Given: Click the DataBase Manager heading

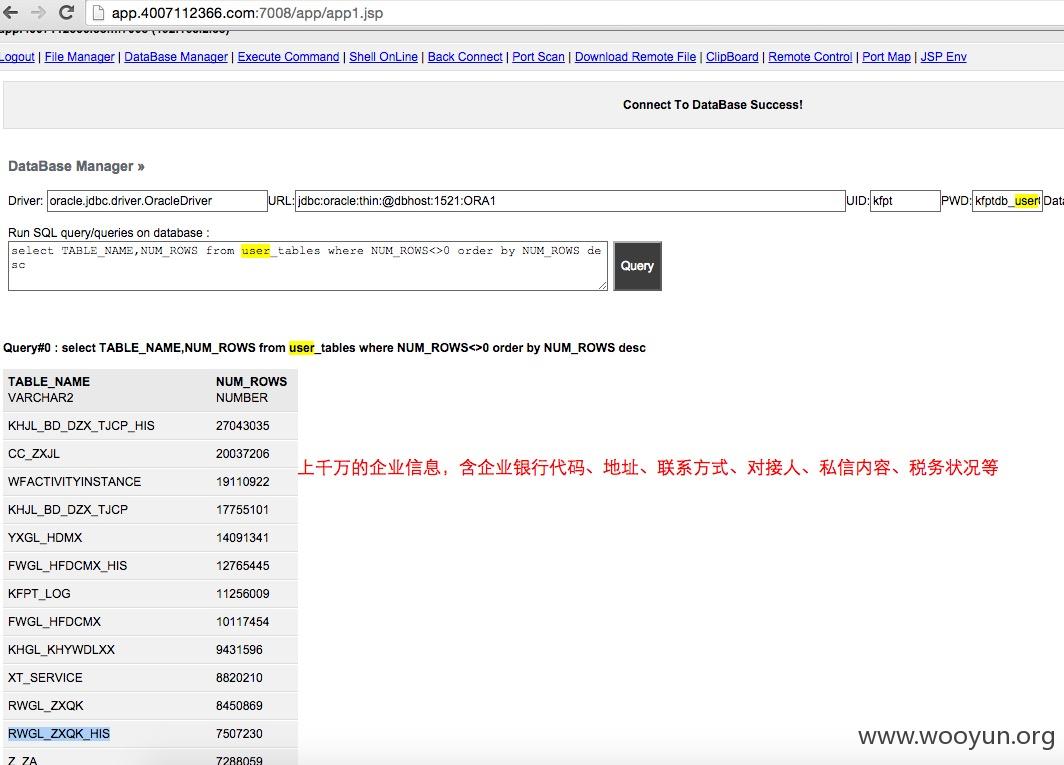Looking at the screenshot, I should [x=76, y=166].
